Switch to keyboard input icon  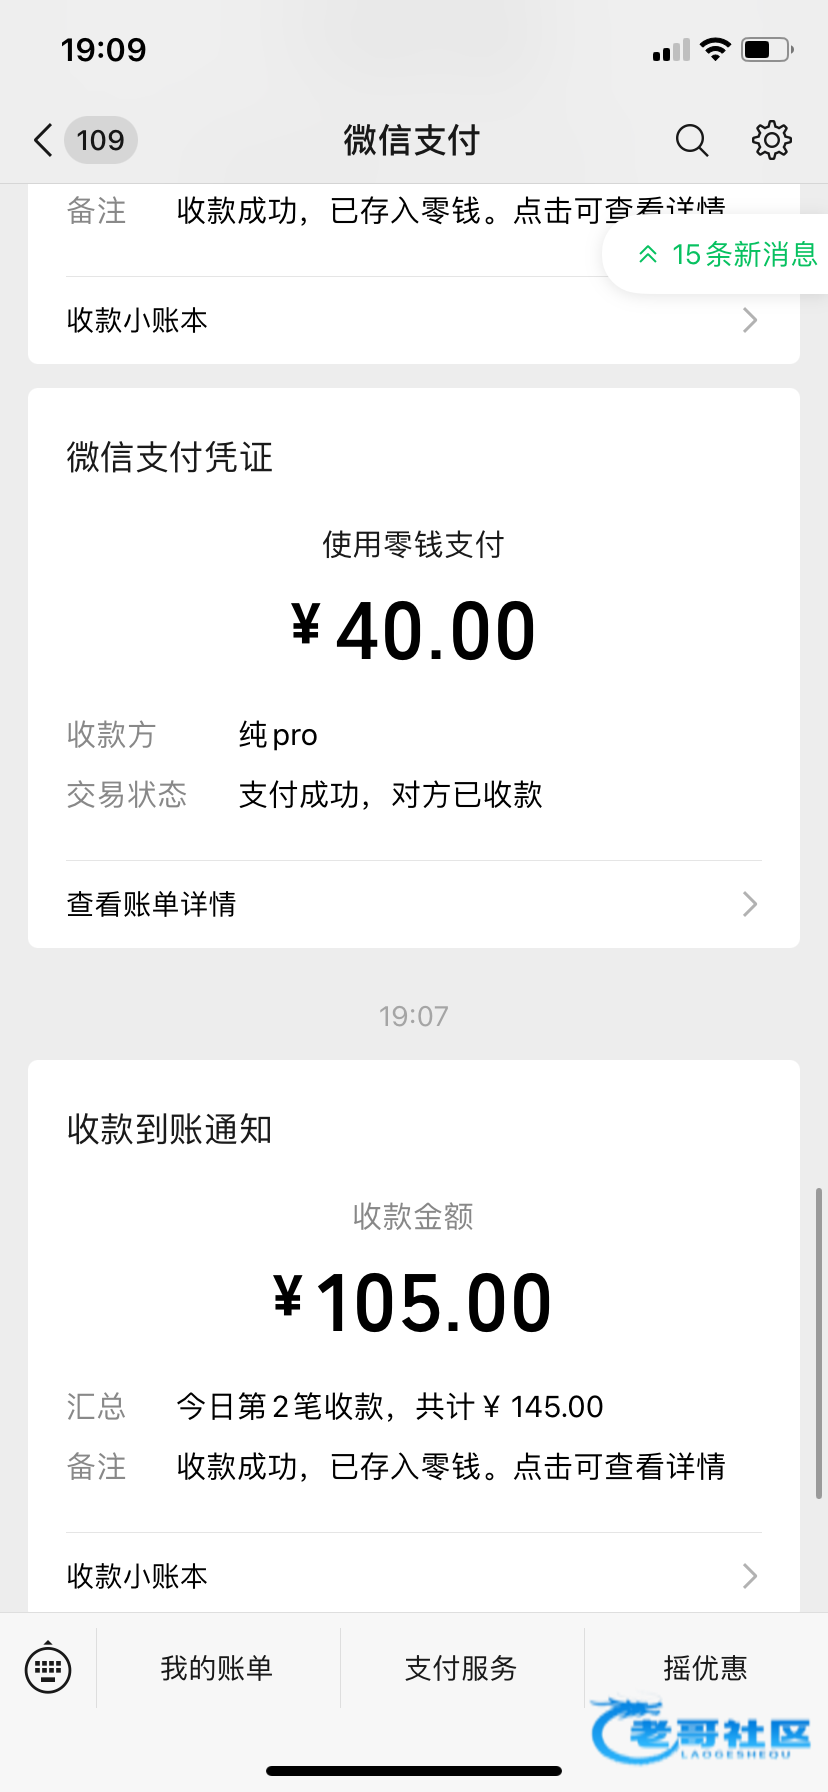click(48, 1668)
